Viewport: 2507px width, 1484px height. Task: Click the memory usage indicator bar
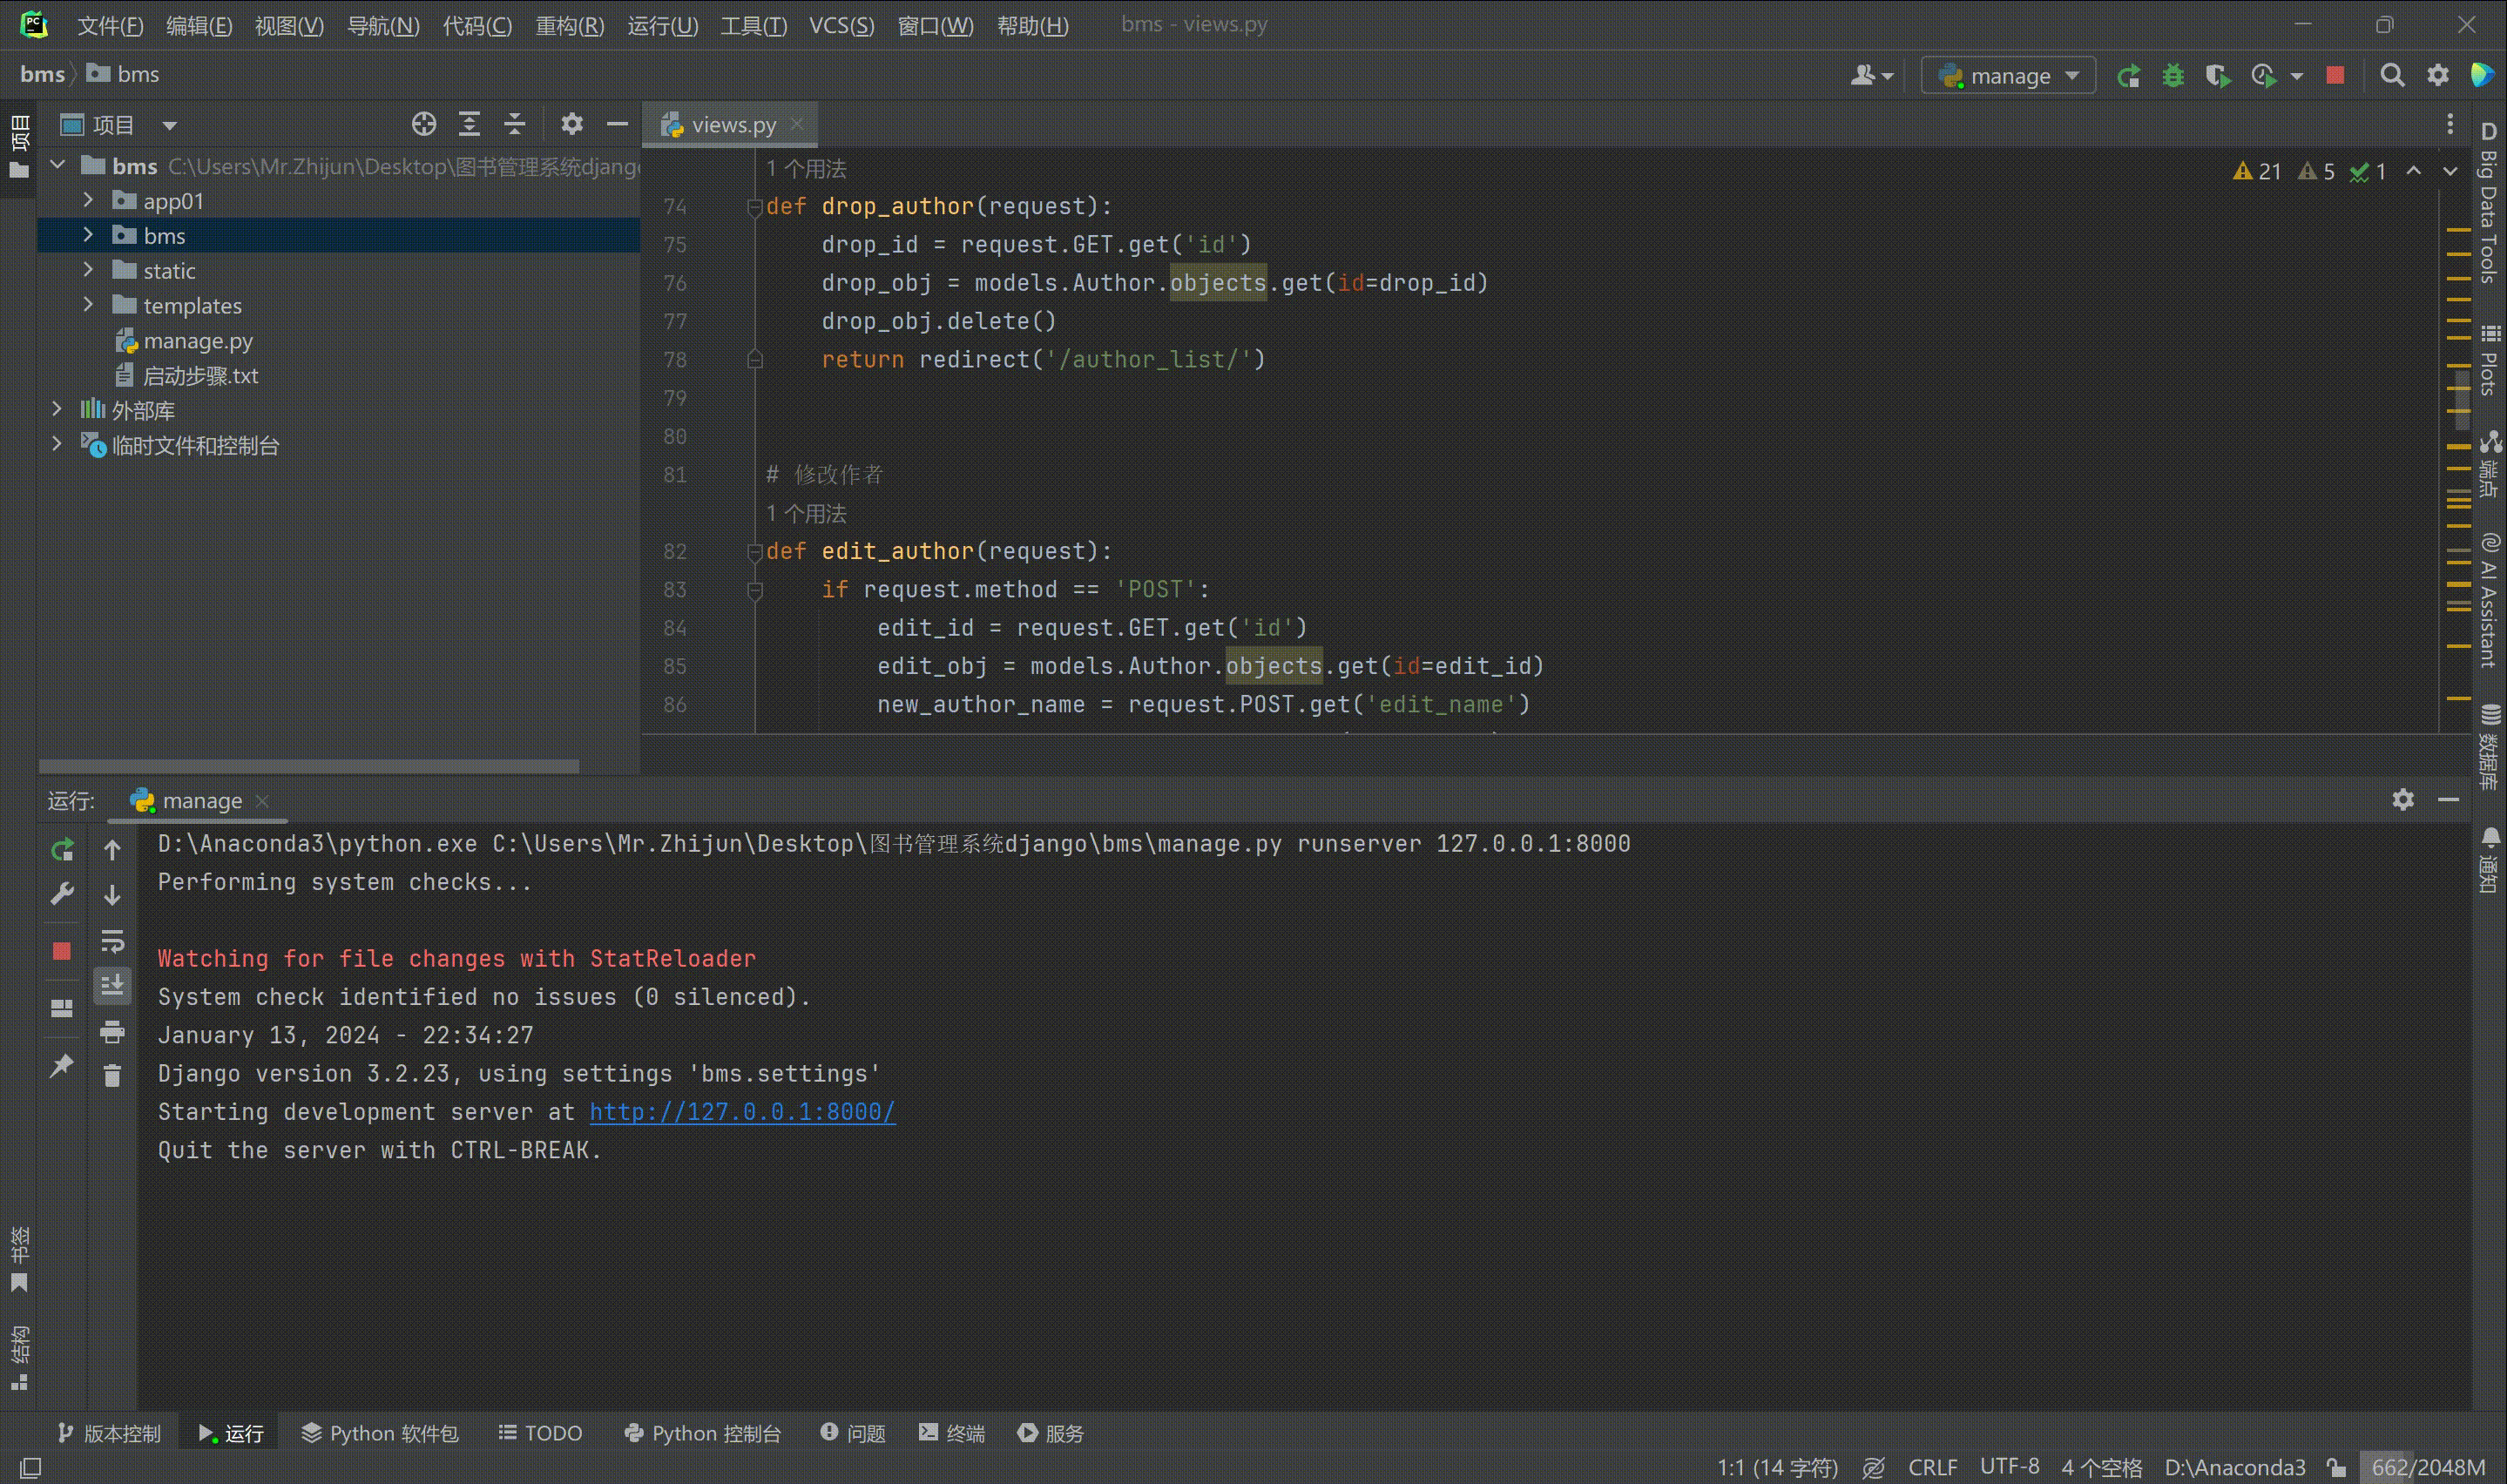pyautogui.click(x=2428, y=1467)
